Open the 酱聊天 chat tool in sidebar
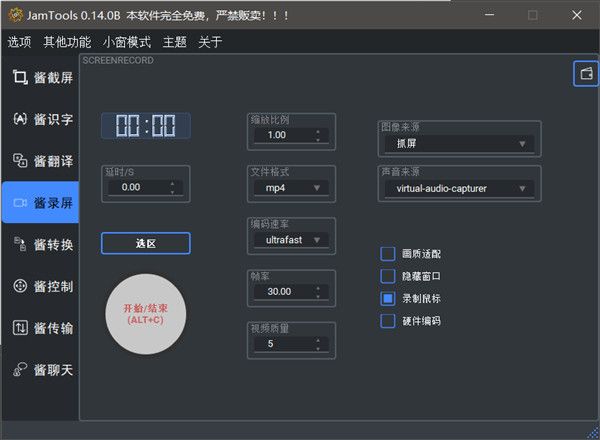The height and width of the screenshot is (440, 600). [40, 370]
